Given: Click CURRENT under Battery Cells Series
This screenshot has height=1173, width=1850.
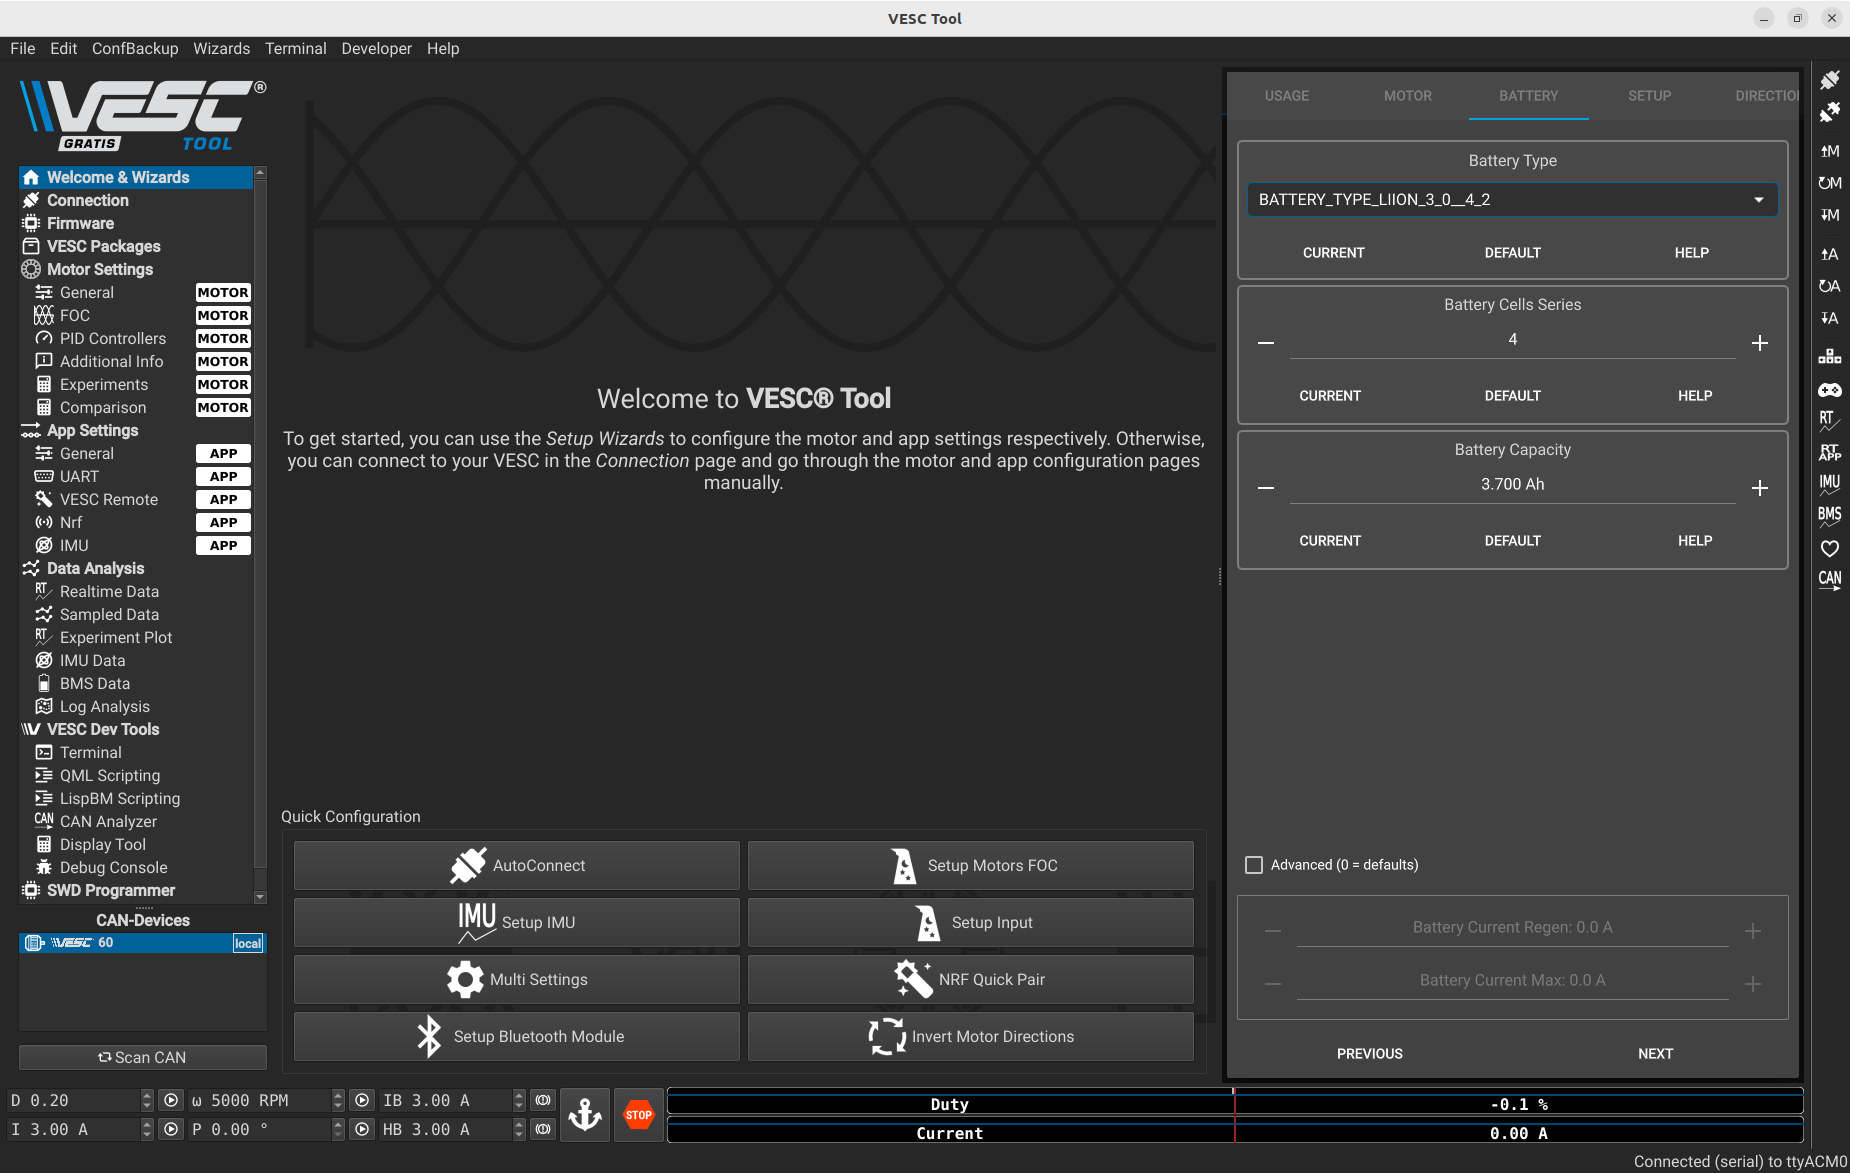Looking at the screenshot, I should pyautogui.click(x=1330, y=396).
